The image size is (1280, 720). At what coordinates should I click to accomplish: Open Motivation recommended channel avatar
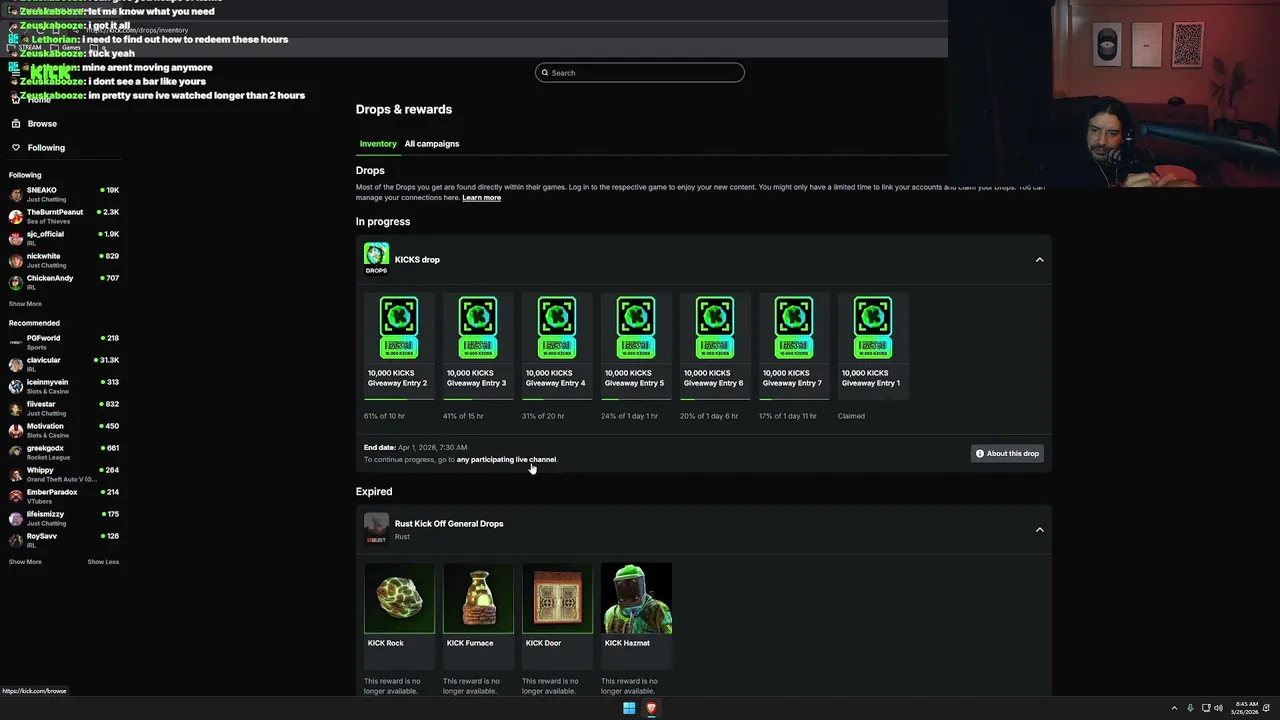(16, 430)
